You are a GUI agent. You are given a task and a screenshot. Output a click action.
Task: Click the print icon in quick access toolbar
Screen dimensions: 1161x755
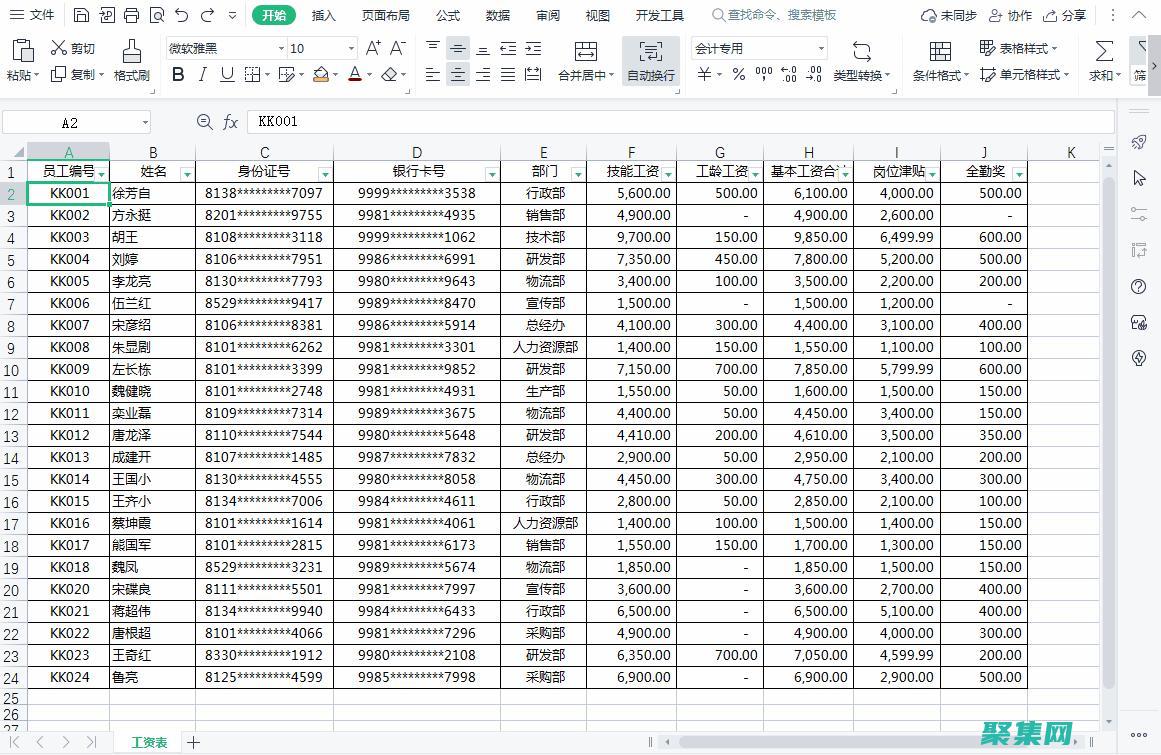[131, 15]
